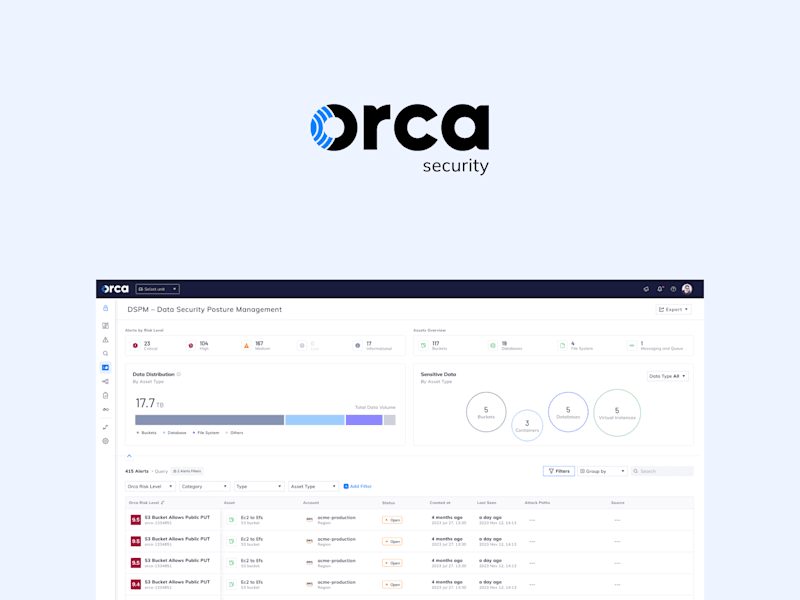Click the File System asset icon beside 4

(562, 345)
